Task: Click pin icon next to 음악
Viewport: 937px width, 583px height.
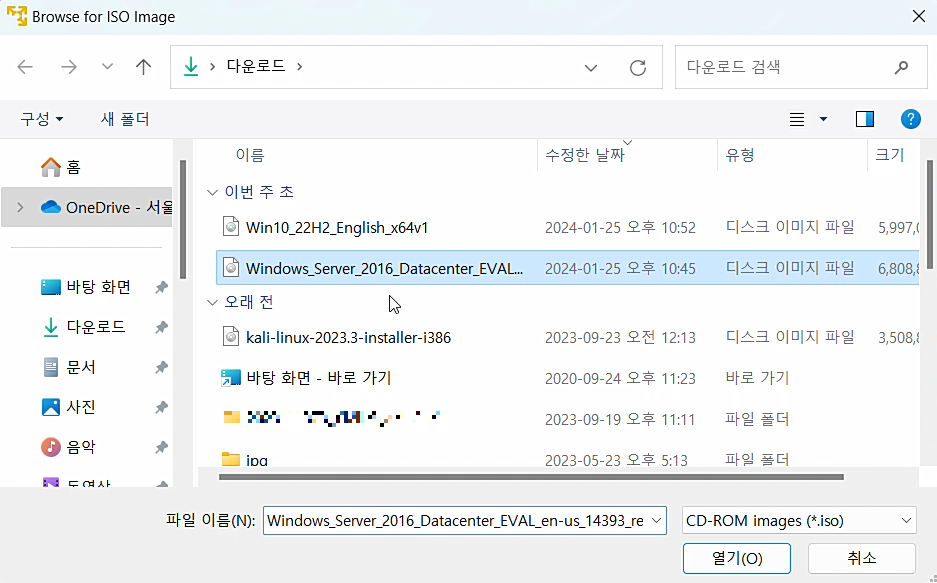Action: pyautogui.click(x=161, y=447)
